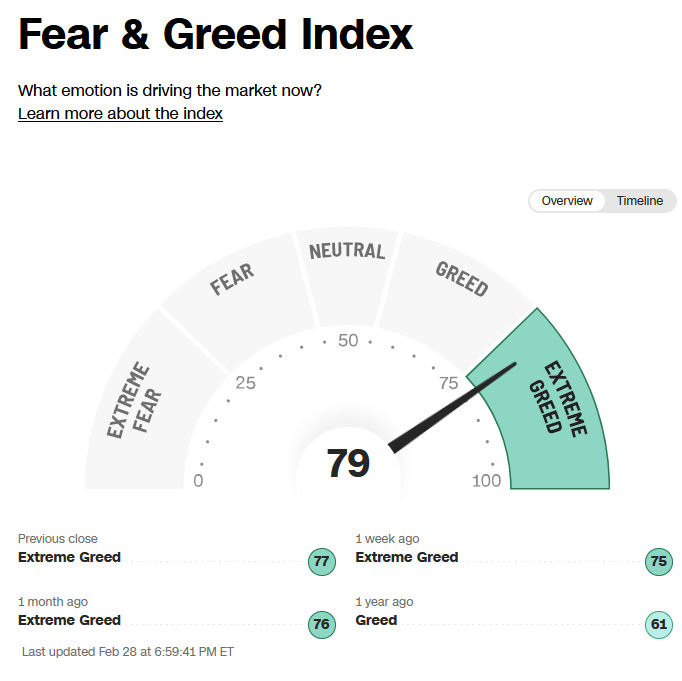Click the 50 mark on the gauge scale
This screenshot has width=682, height=681.
pyautogui.click(x=348, y=340)
